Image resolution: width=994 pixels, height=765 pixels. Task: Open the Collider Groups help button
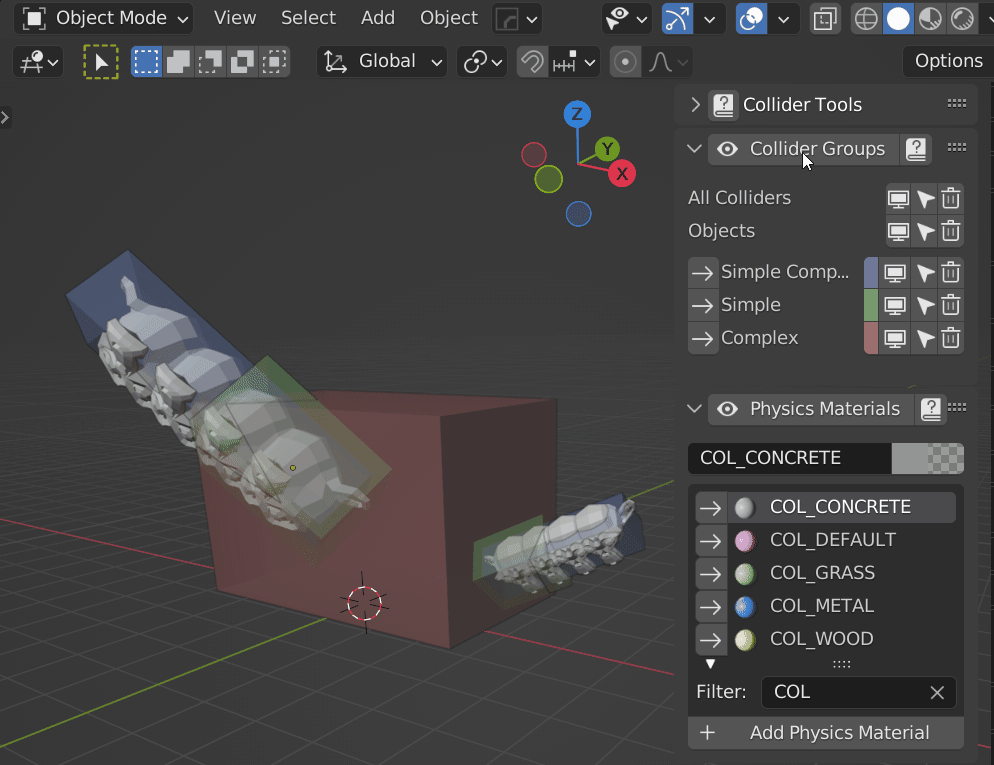(916, 148)
